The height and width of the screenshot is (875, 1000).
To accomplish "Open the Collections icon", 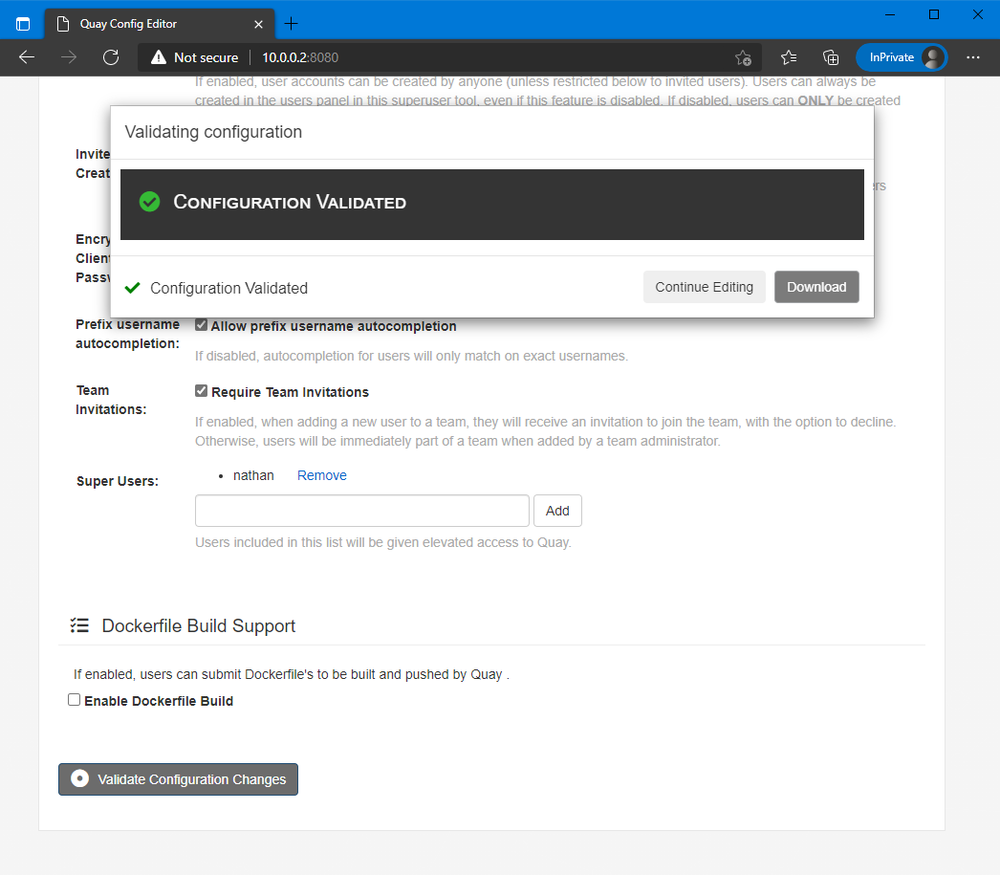I will point(831,57).
